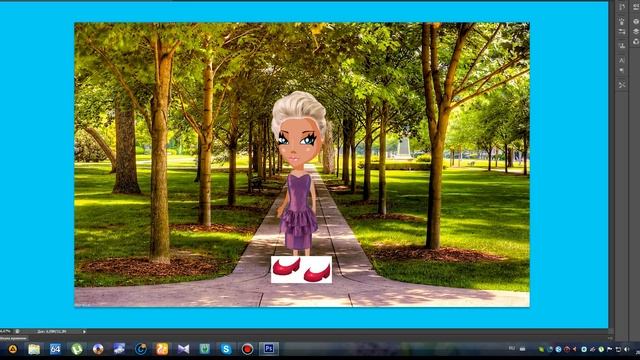This screenshot has width=640, height=360.
Task: Click the network tray icon
Action: pyautogui.click(x=618, y=349)
